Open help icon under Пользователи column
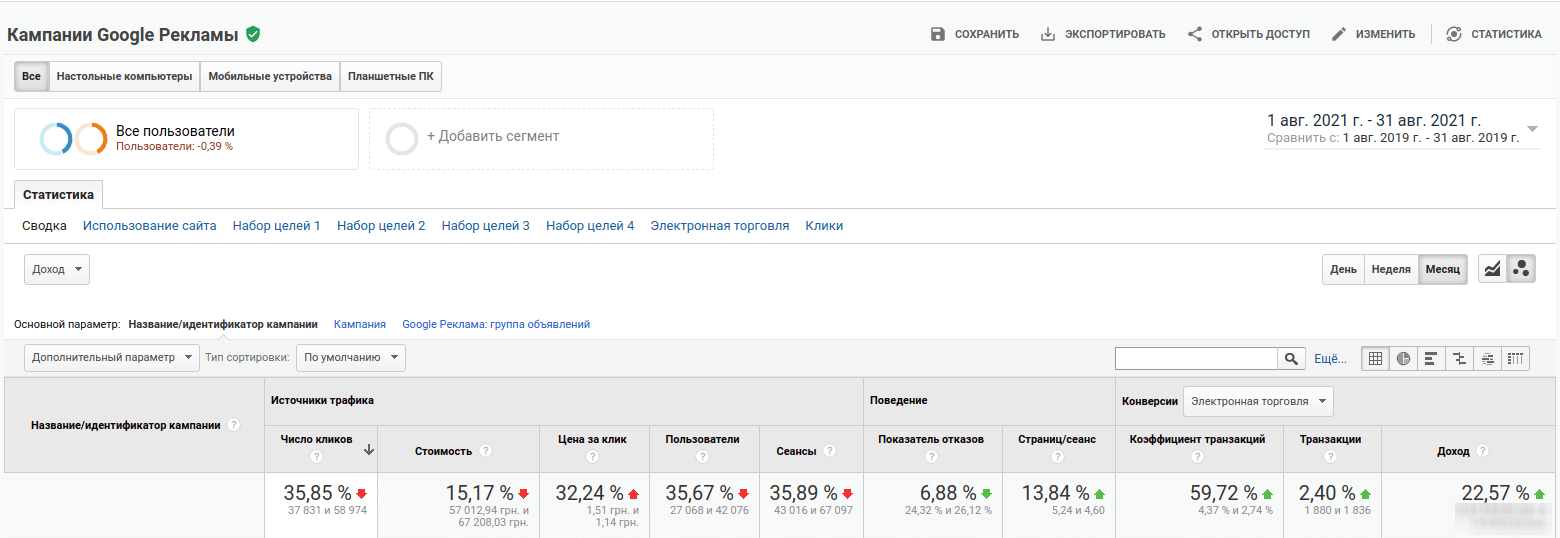 click(x=702, y=457)
